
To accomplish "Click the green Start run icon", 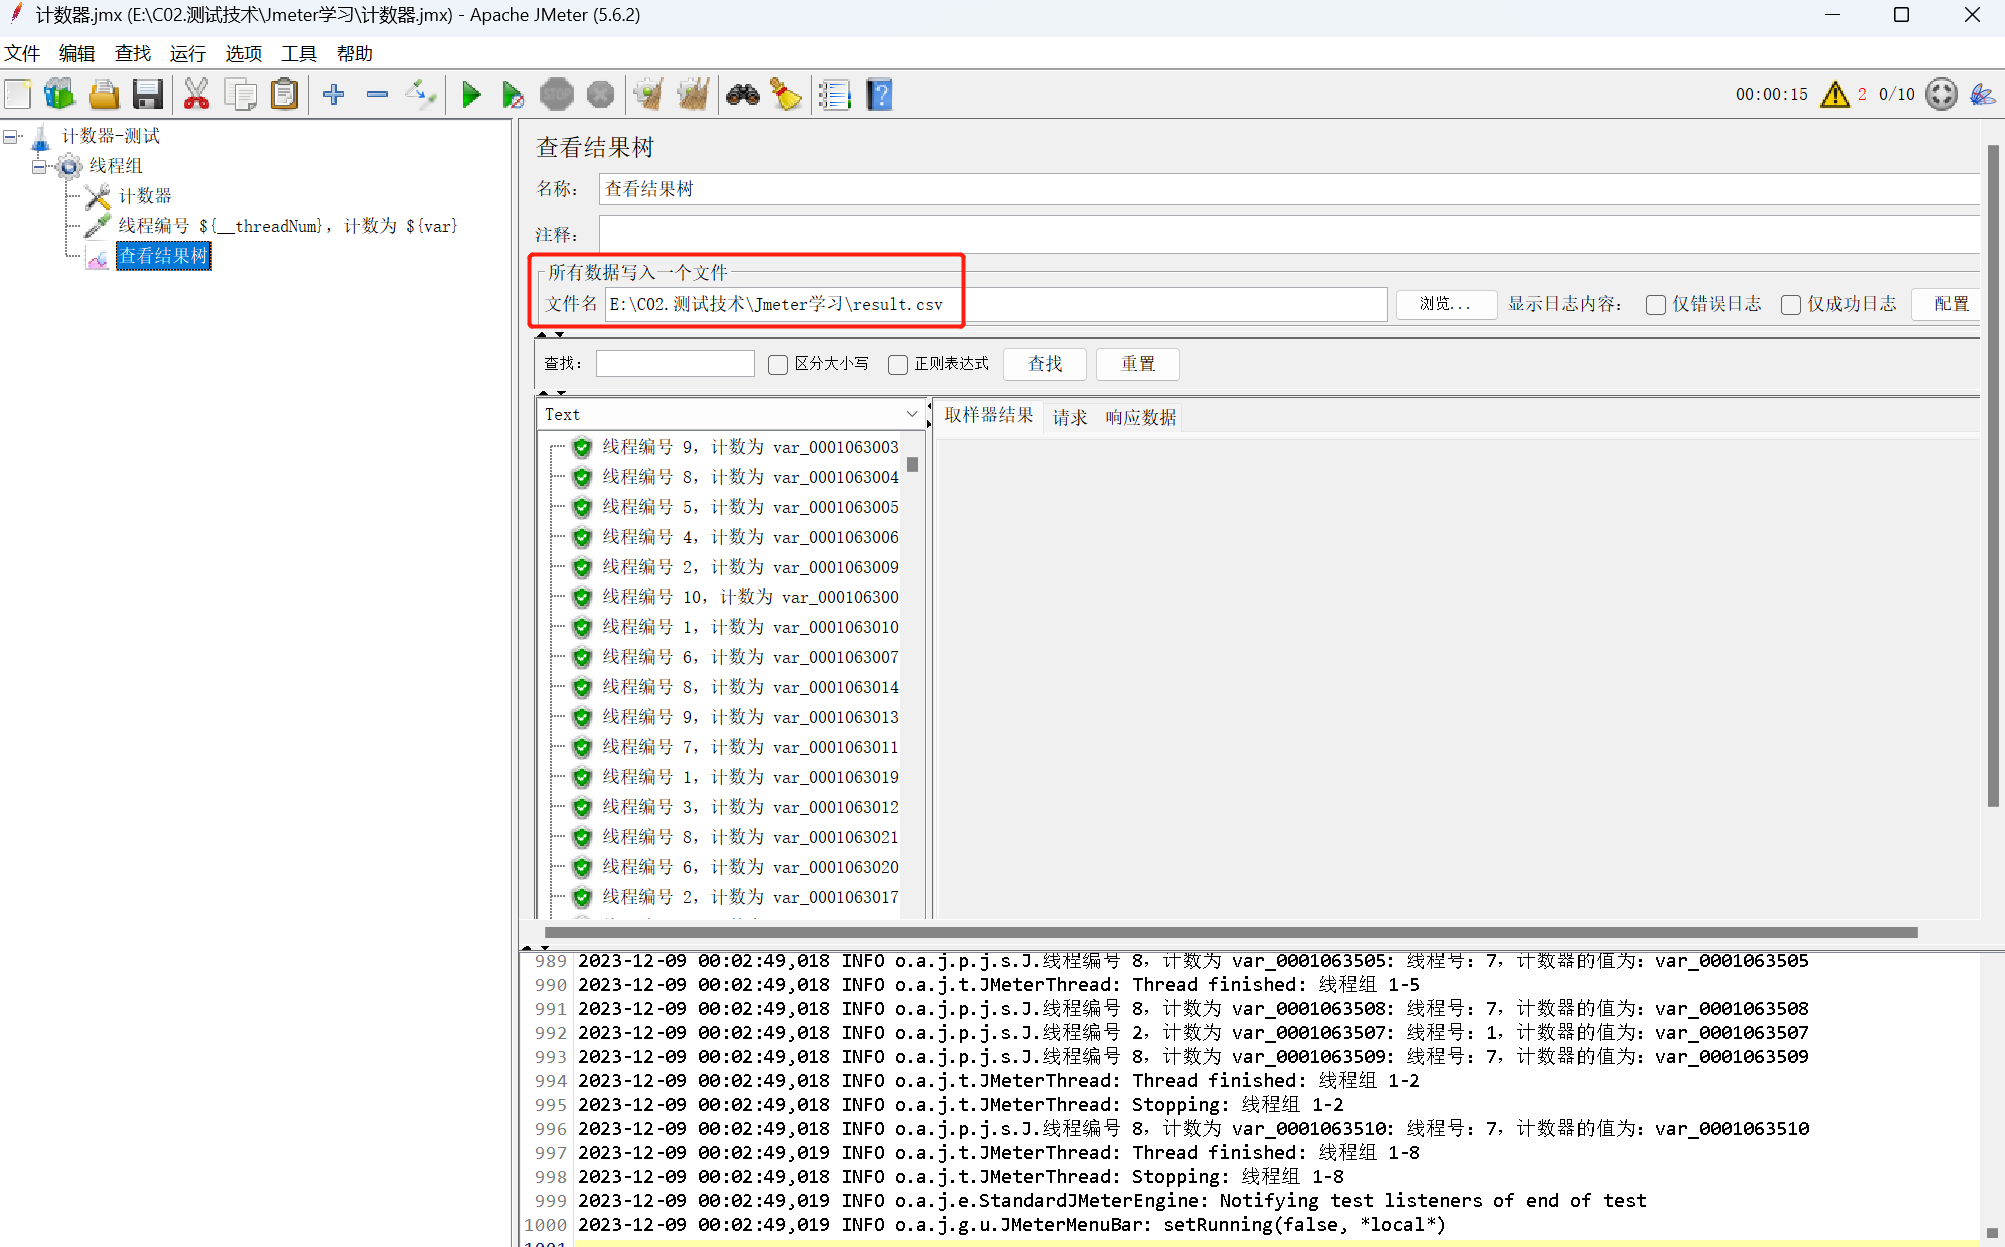I will (x=471, y=95).
